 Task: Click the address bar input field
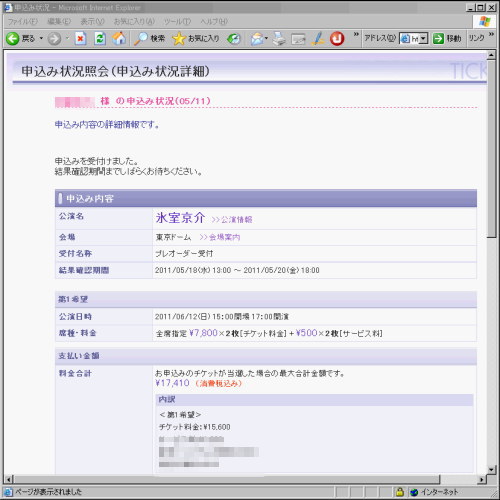[x=409, y=39]
